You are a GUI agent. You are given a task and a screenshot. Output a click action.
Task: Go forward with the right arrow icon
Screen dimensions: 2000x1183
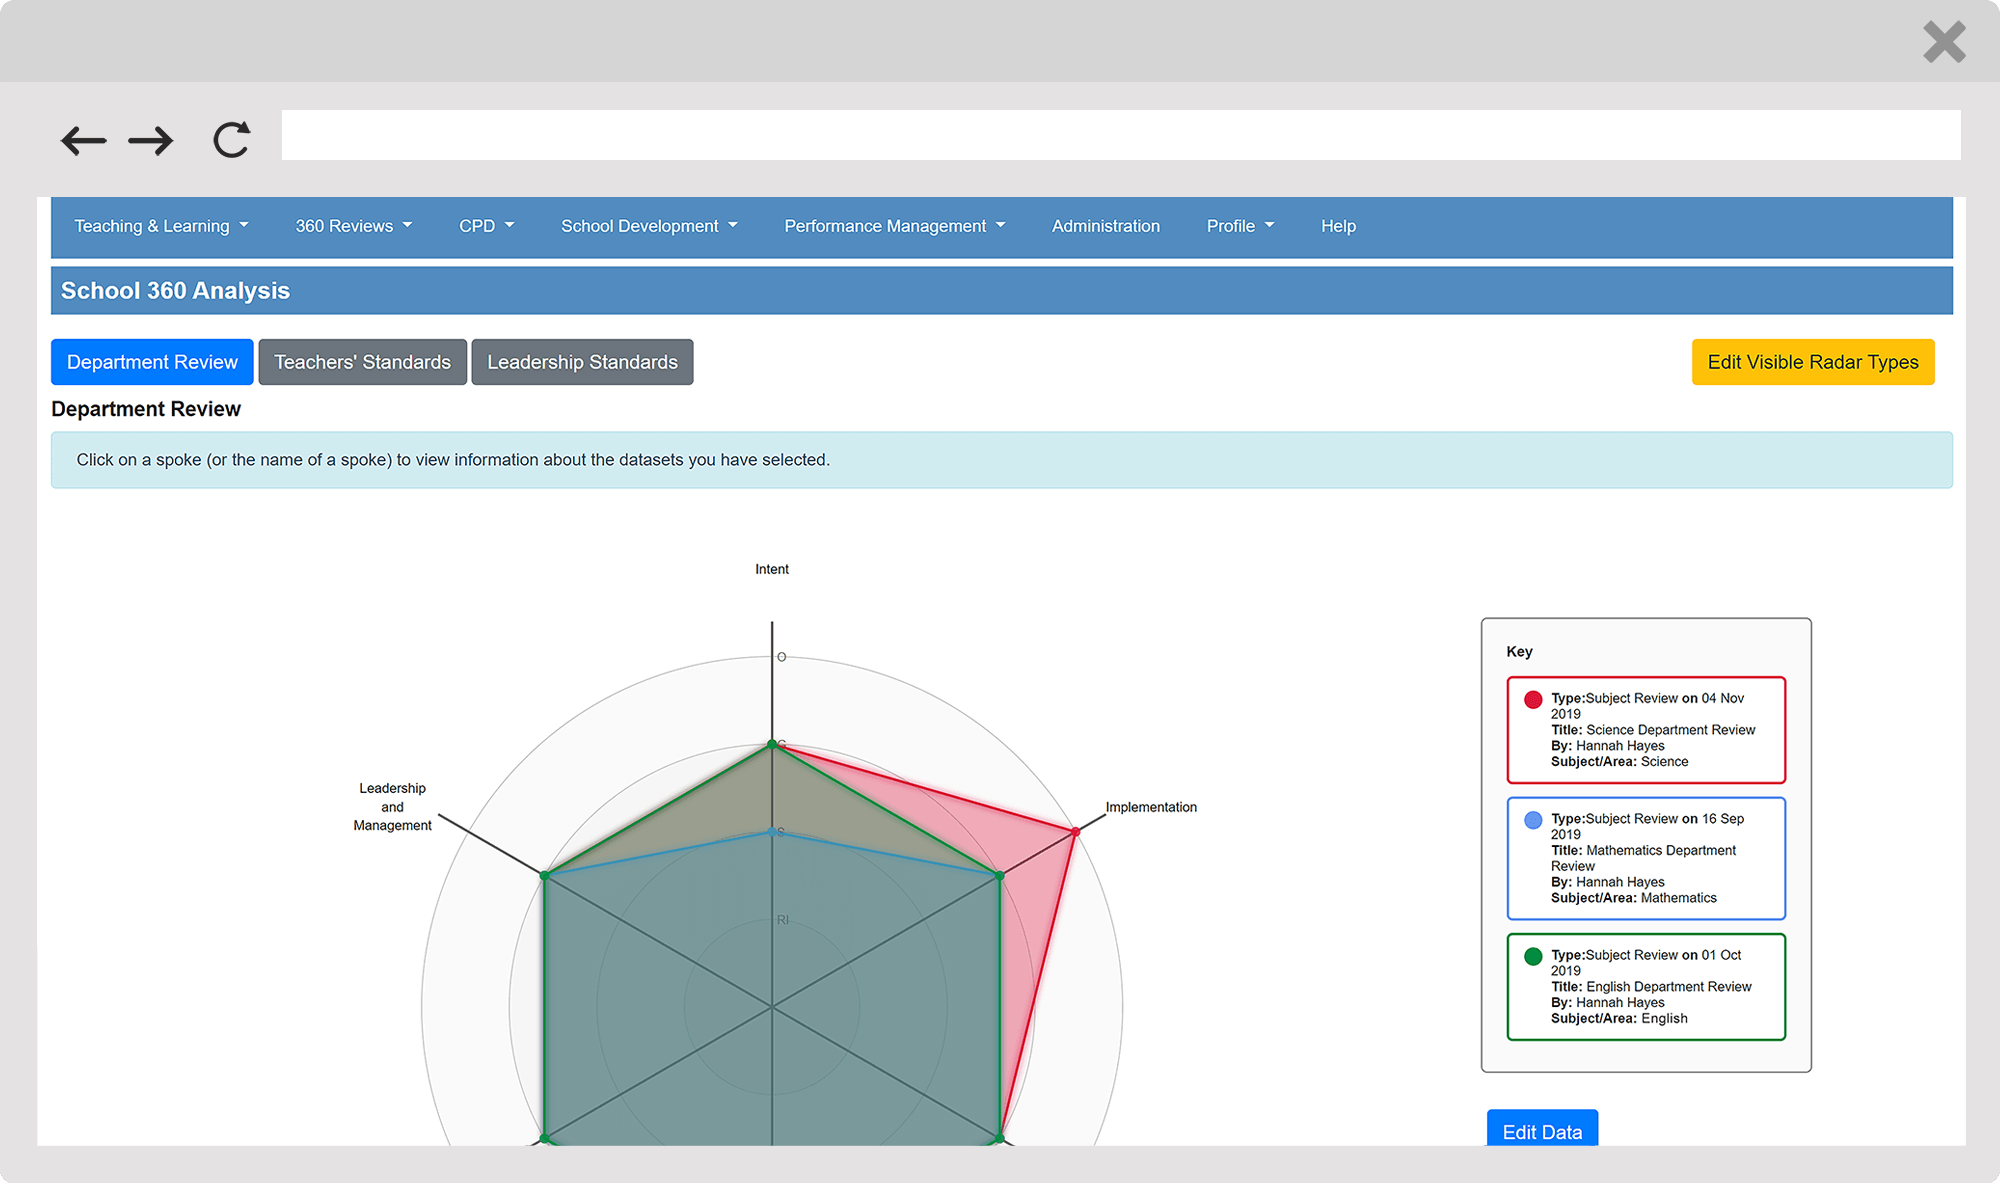click(151, 140)
